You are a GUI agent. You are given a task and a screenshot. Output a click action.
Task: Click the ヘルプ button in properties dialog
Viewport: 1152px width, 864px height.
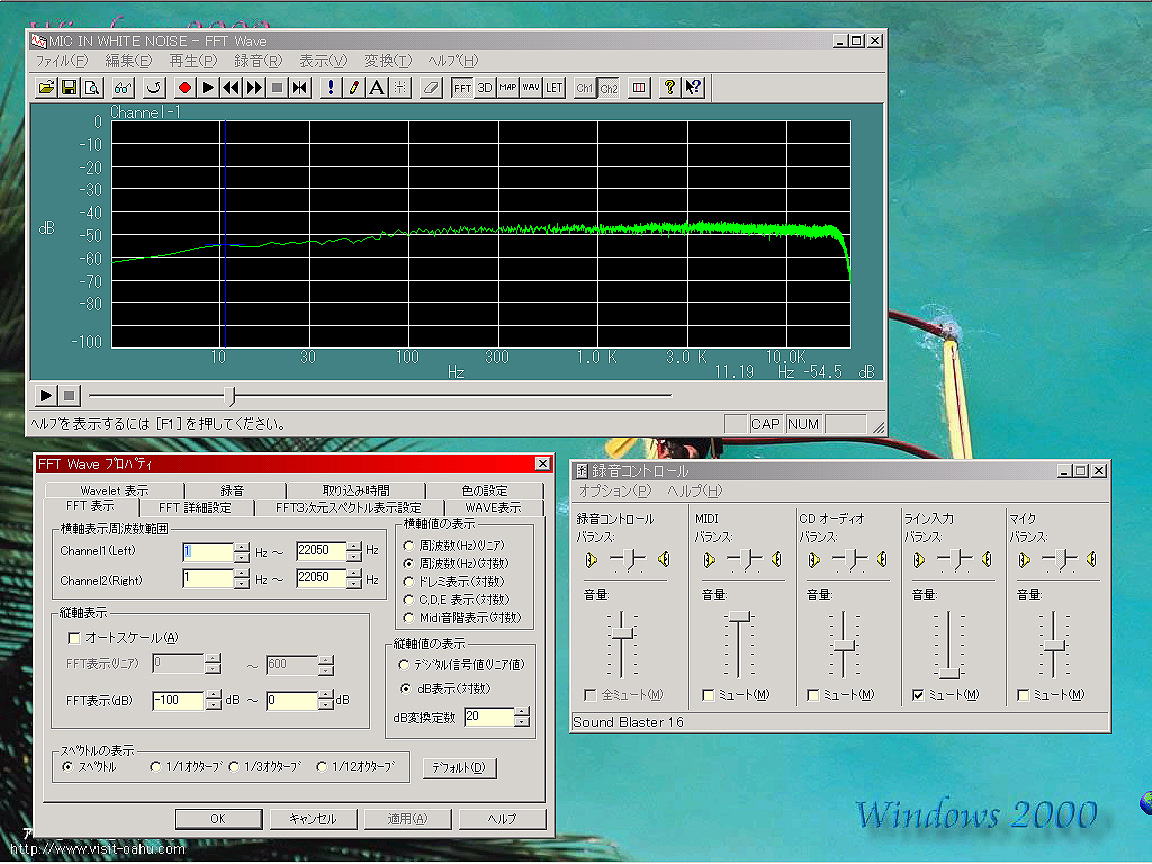[x=503, y=818]
